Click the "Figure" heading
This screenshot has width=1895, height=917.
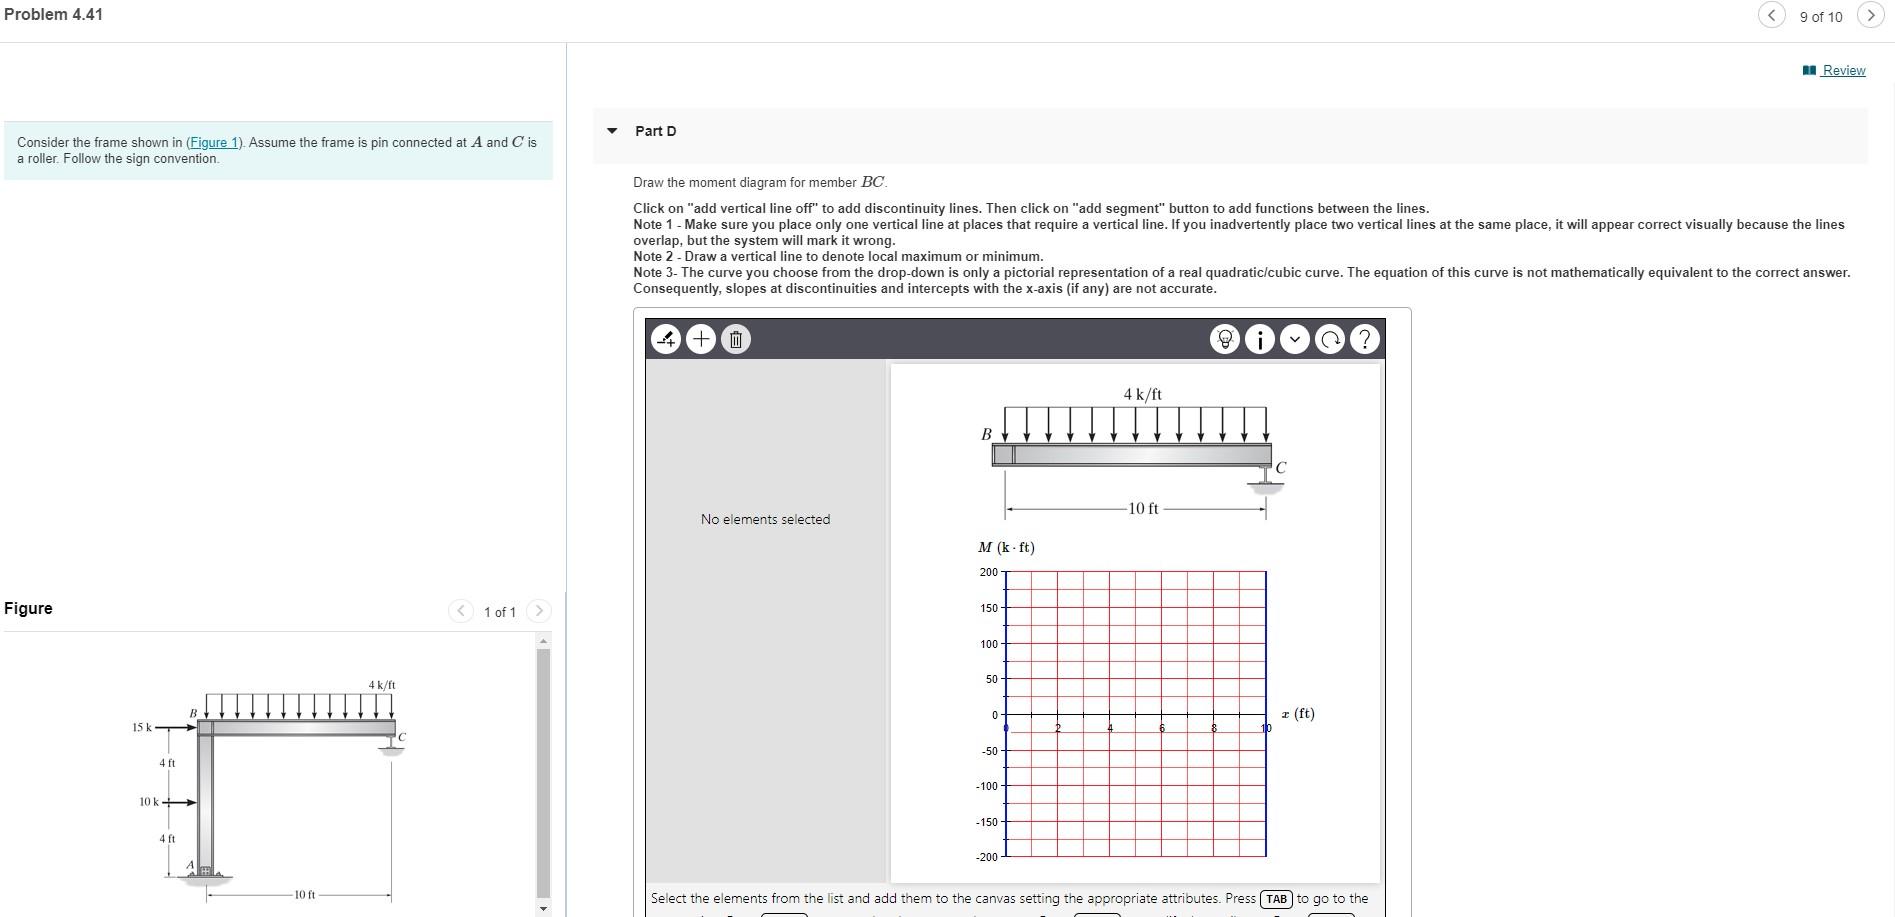click(28, 608)
